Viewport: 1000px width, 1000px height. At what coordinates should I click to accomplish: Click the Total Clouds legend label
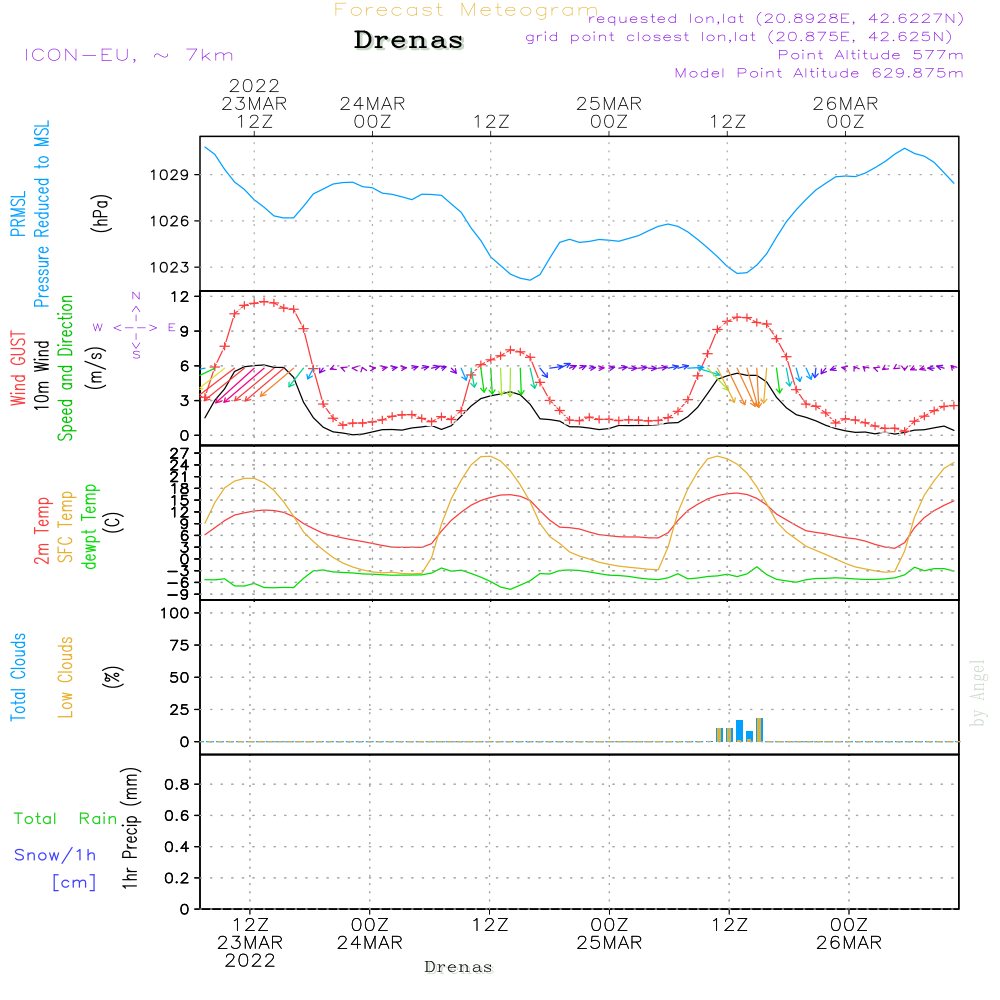tap(18, 677)
